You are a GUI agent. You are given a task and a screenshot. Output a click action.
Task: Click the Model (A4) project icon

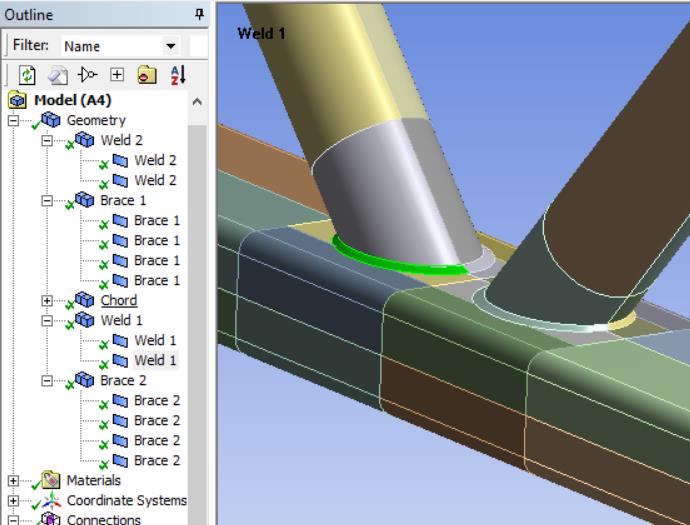pyautogui.click(x=17, y=100)
